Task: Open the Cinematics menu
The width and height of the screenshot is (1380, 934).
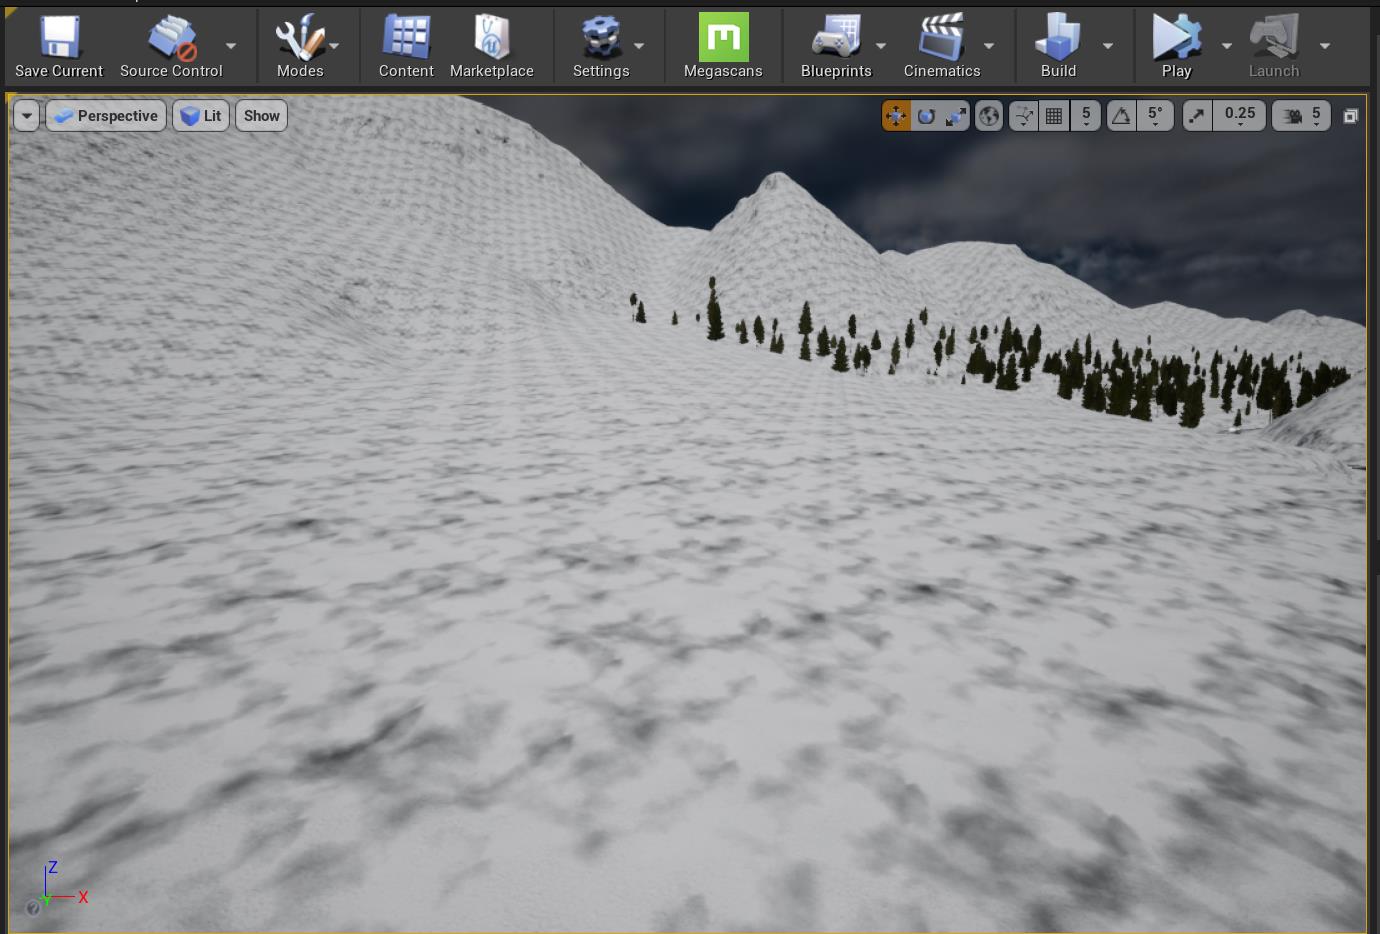Action: [942, 47]
